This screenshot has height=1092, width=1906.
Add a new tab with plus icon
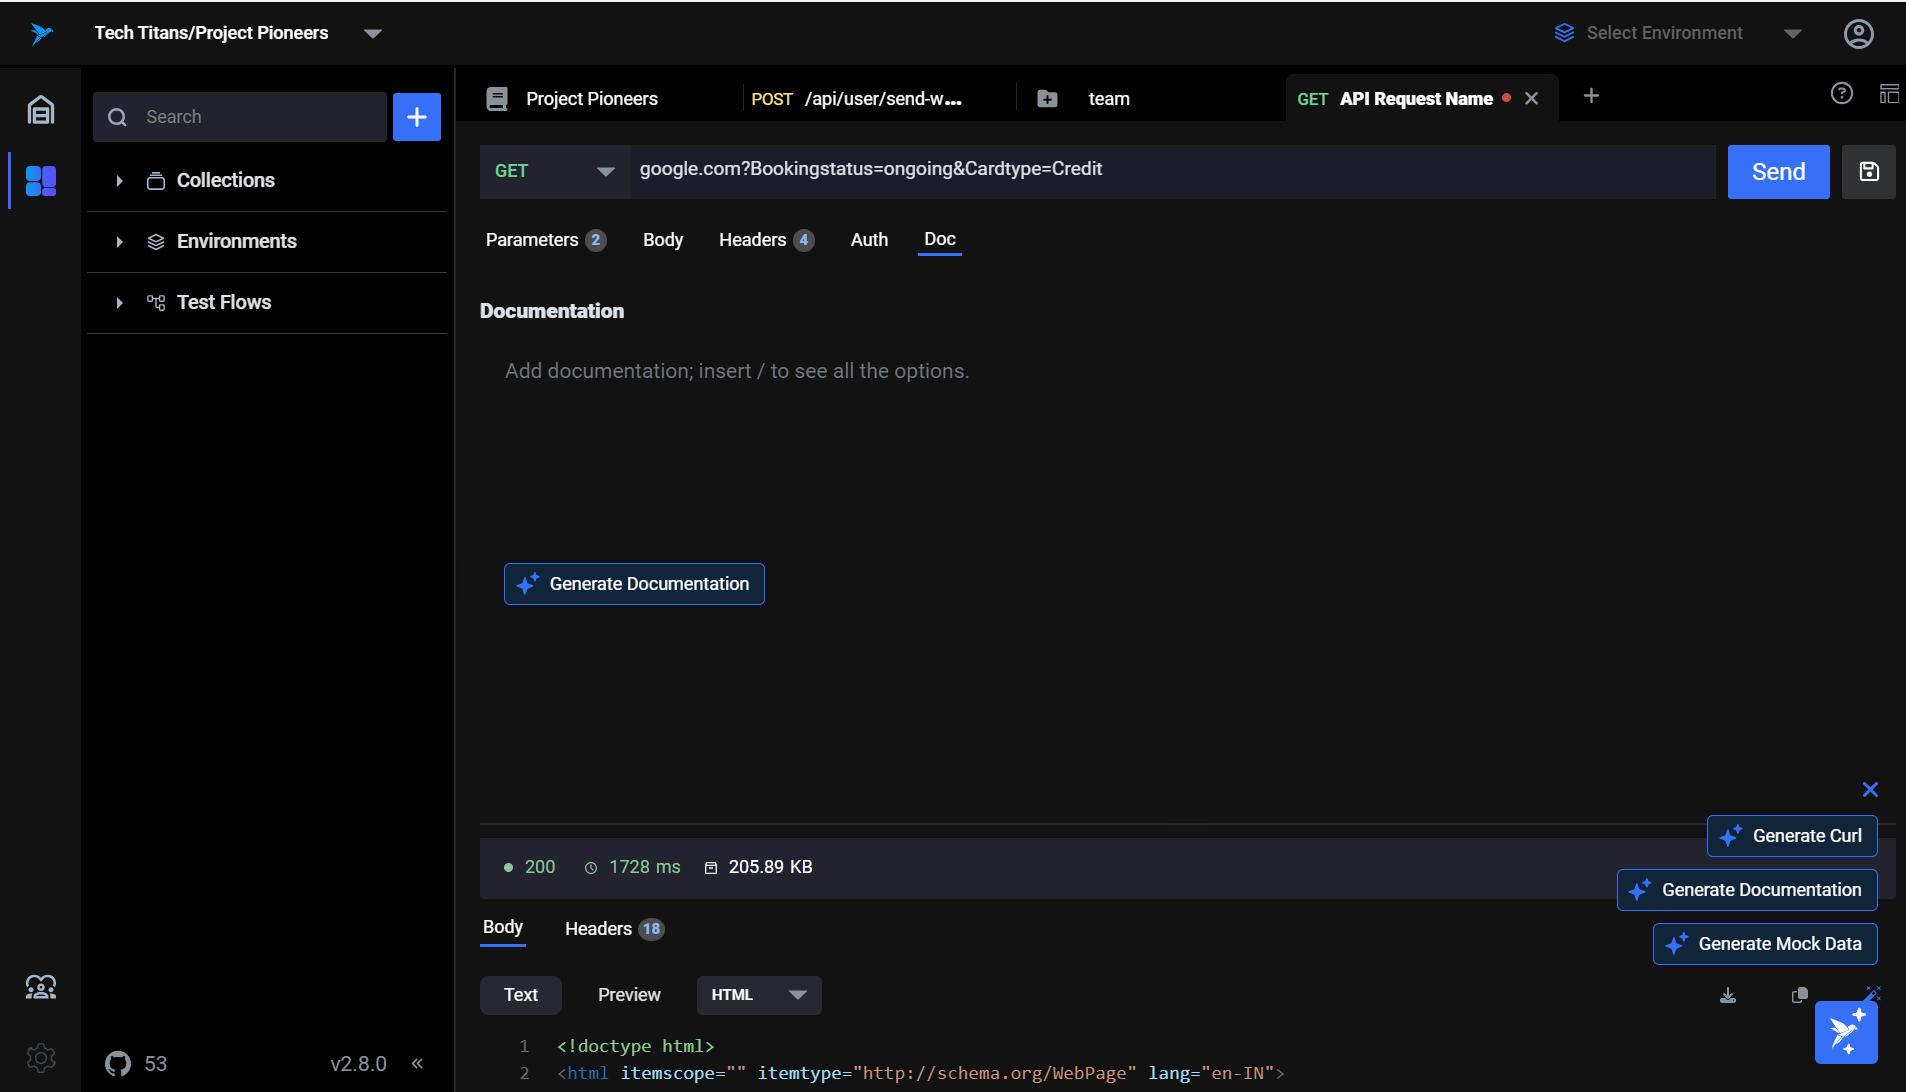coord(1592,96)
